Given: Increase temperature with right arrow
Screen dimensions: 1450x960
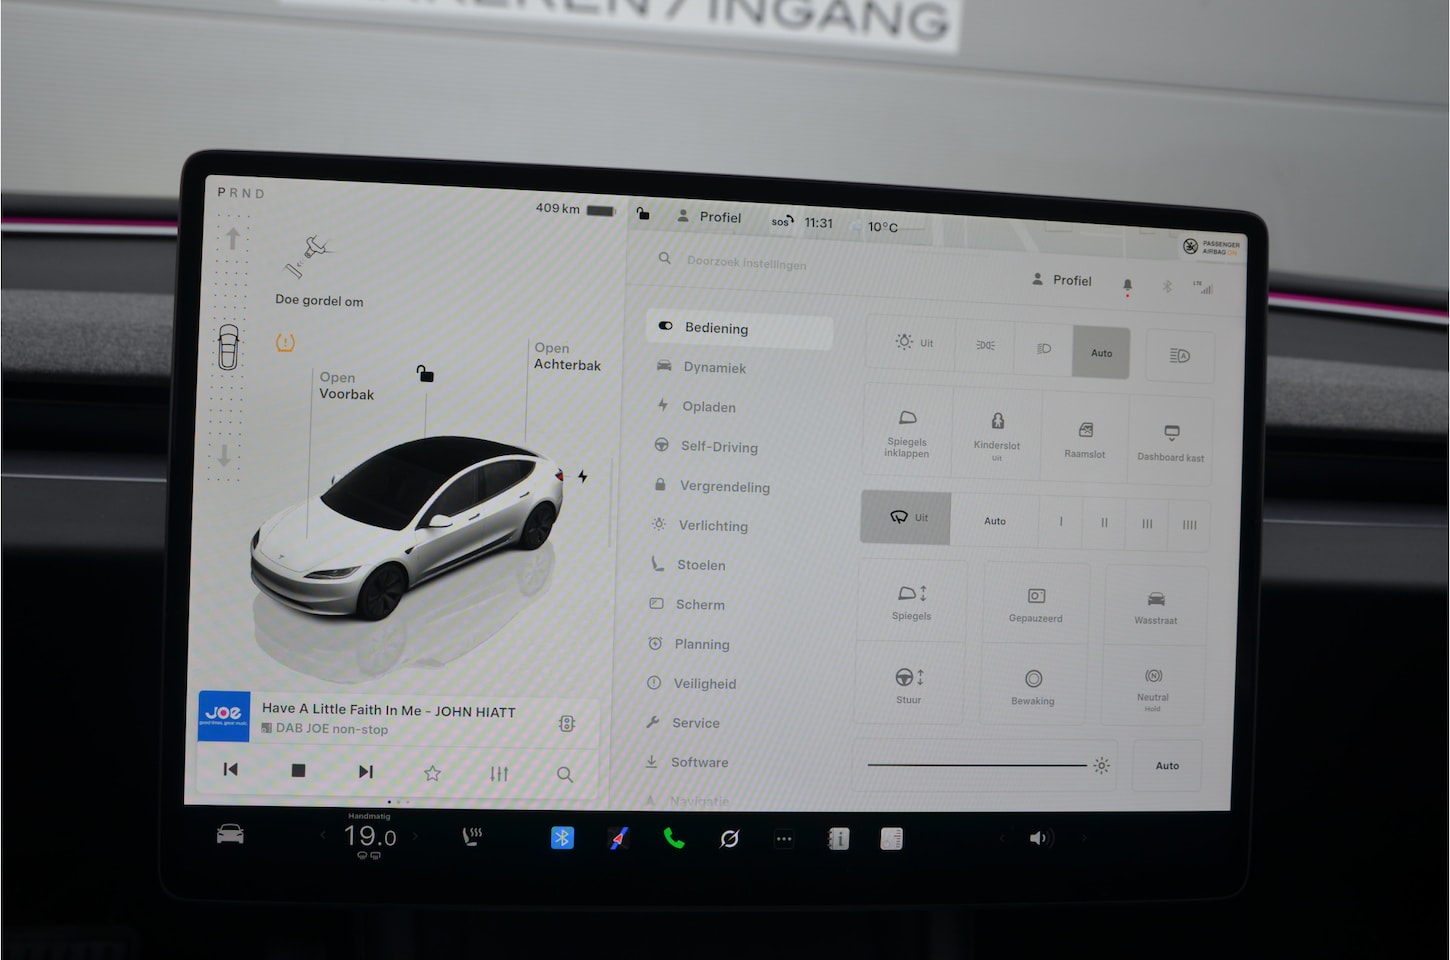Looking at the screenshot, I should (416, 836).
